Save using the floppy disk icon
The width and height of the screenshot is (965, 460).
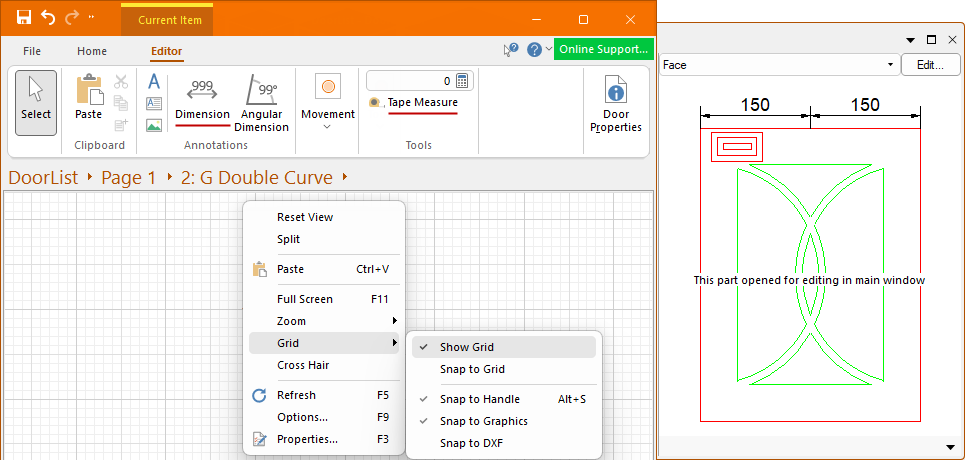23,18
